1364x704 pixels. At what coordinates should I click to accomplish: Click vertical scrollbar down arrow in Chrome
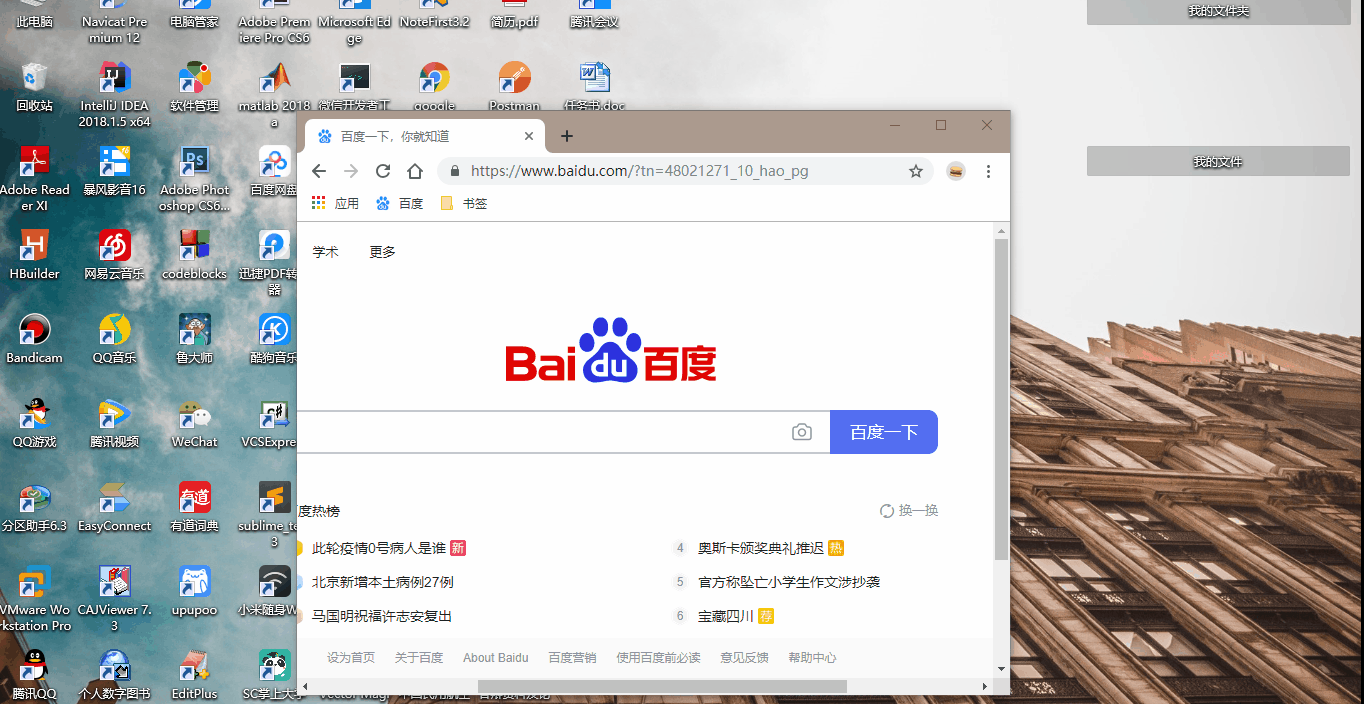(x=1001, y=669)
